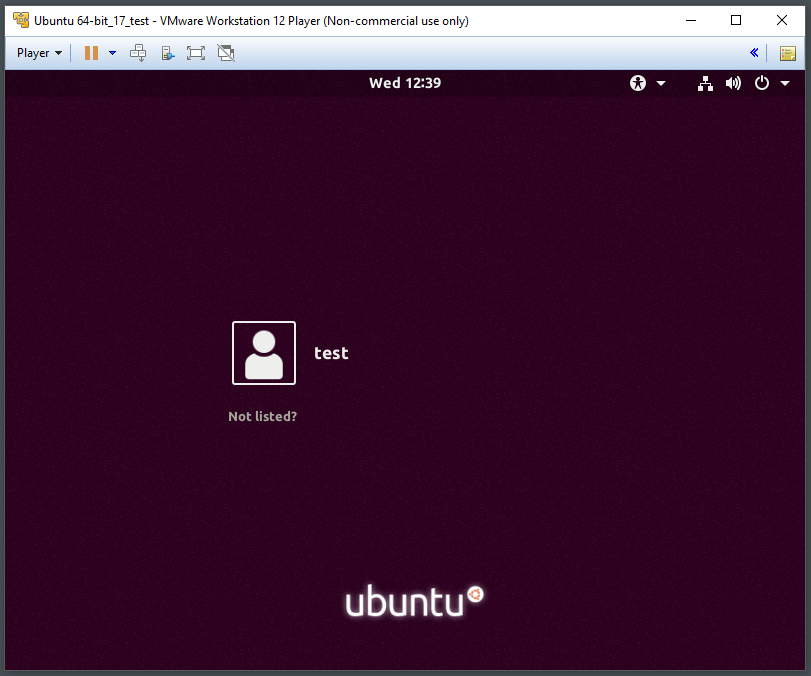811x676 pixels.
Task: Maximize the VMware Player window
Action: pyautogui.click(x=736, y=20)
